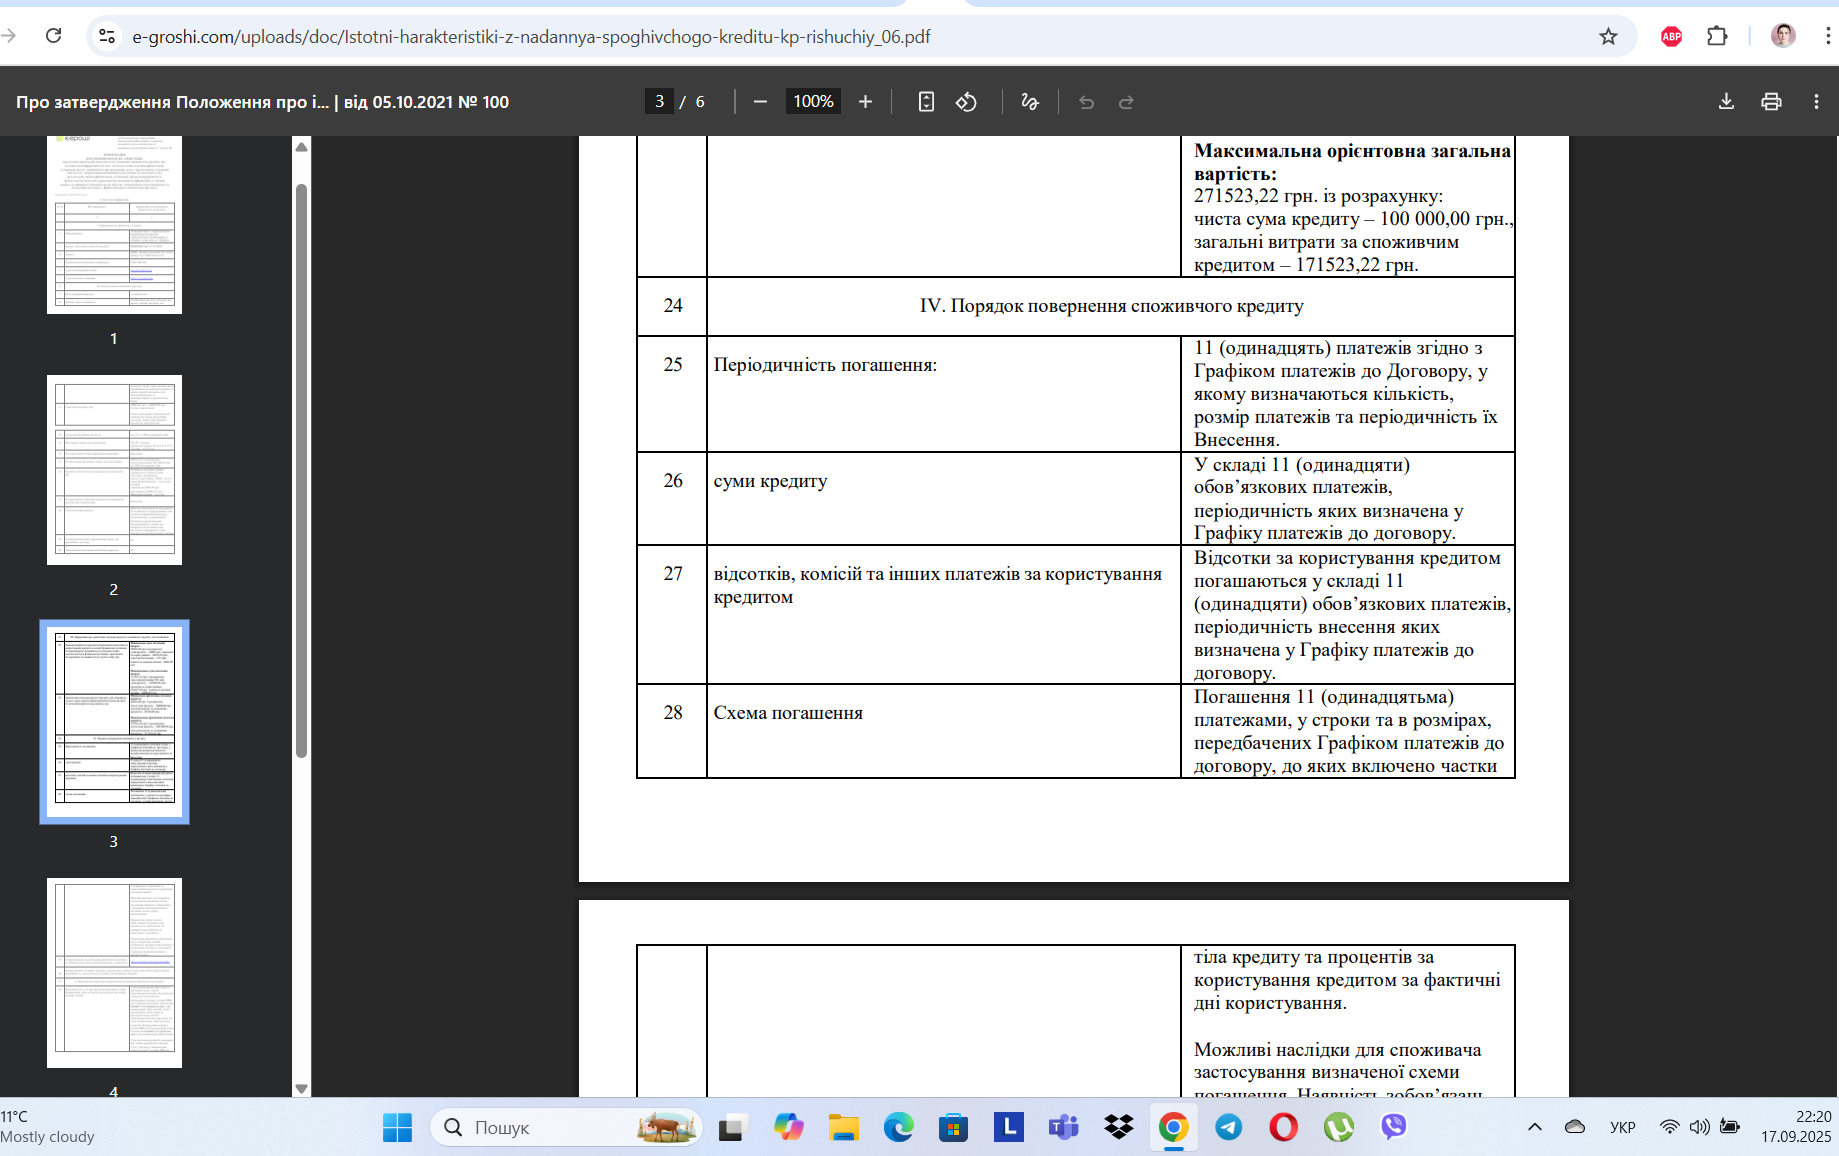Open site information icon in address bar
1839x1156 pixels.
click(x=106, y=36)
